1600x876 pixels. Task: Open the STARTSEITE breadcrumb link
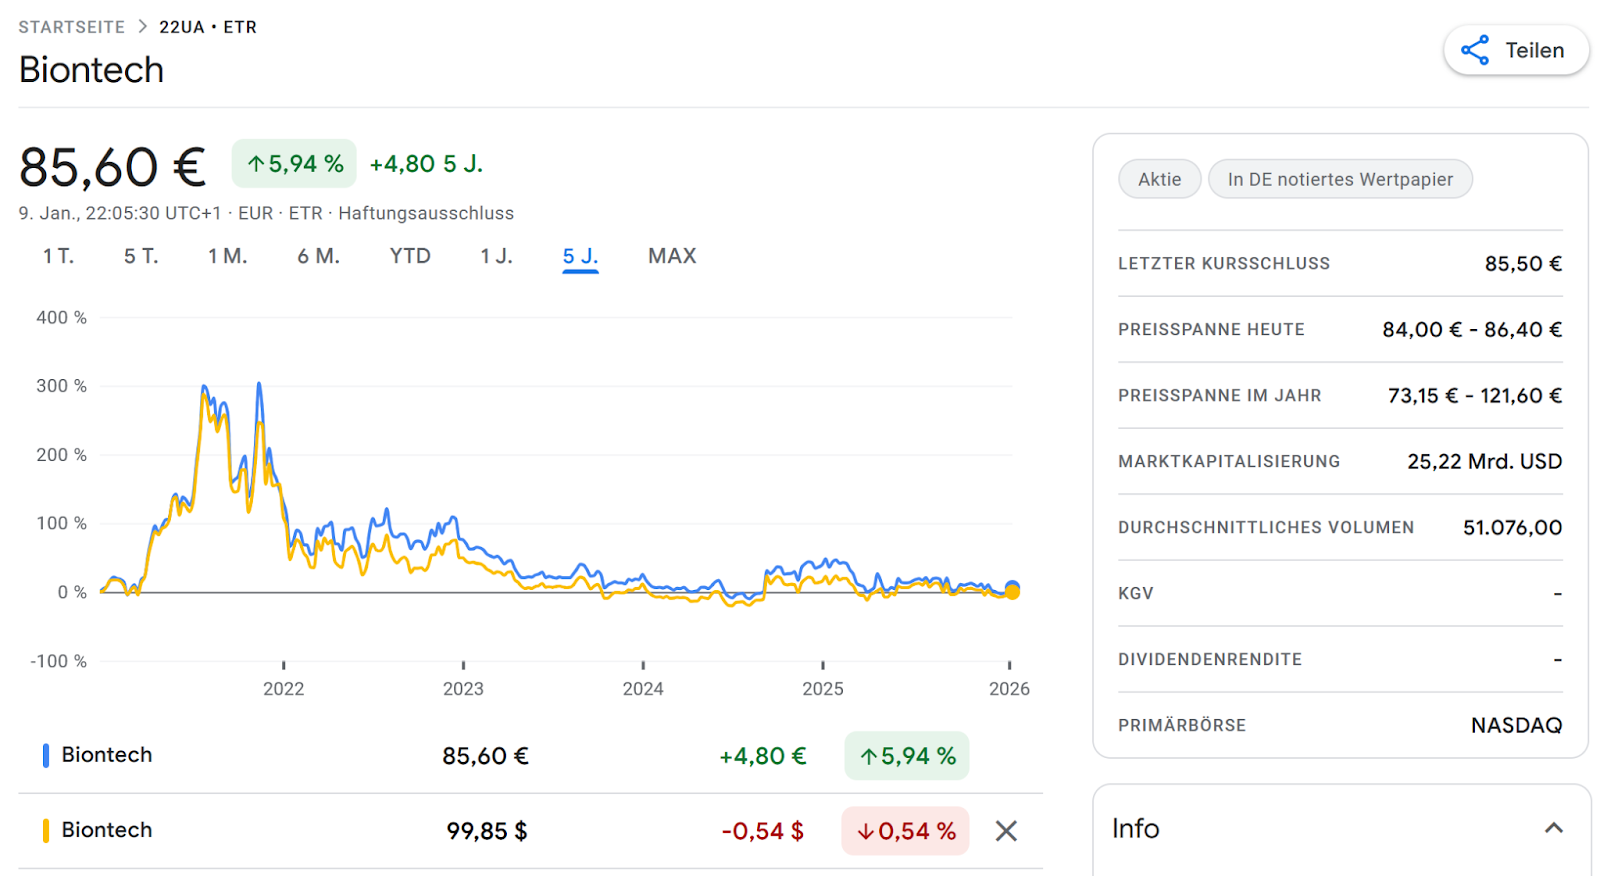72,27
